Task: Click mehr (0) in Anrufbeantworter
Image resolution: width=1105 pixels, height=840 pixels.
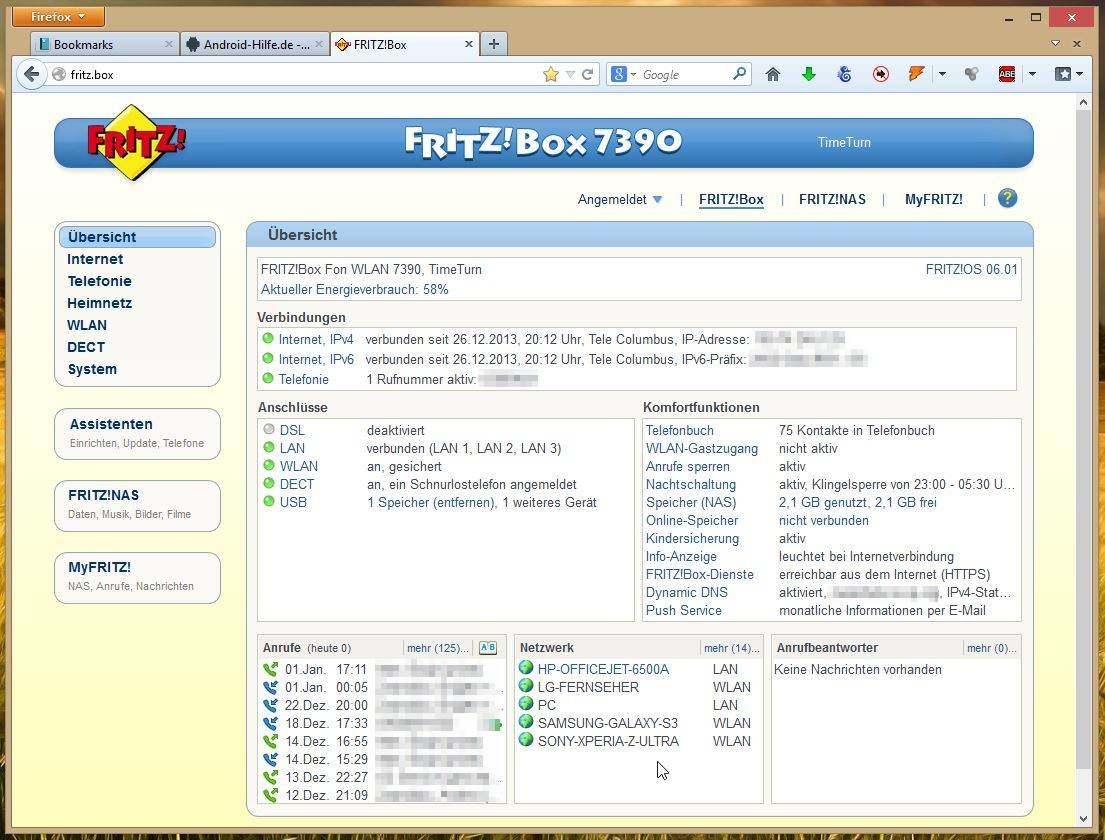Action: coord(992,648)
